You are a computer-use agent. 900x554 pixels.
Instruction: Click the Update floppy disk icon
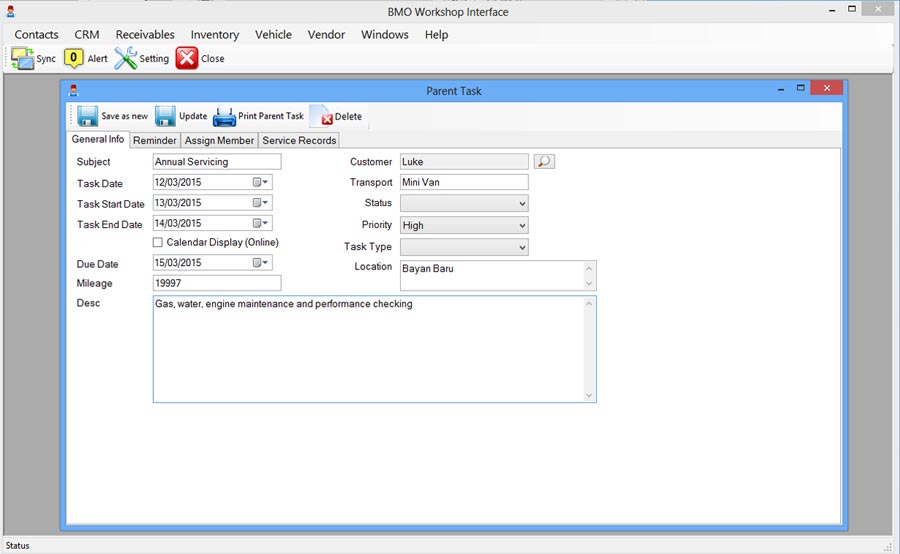(165, 116)
